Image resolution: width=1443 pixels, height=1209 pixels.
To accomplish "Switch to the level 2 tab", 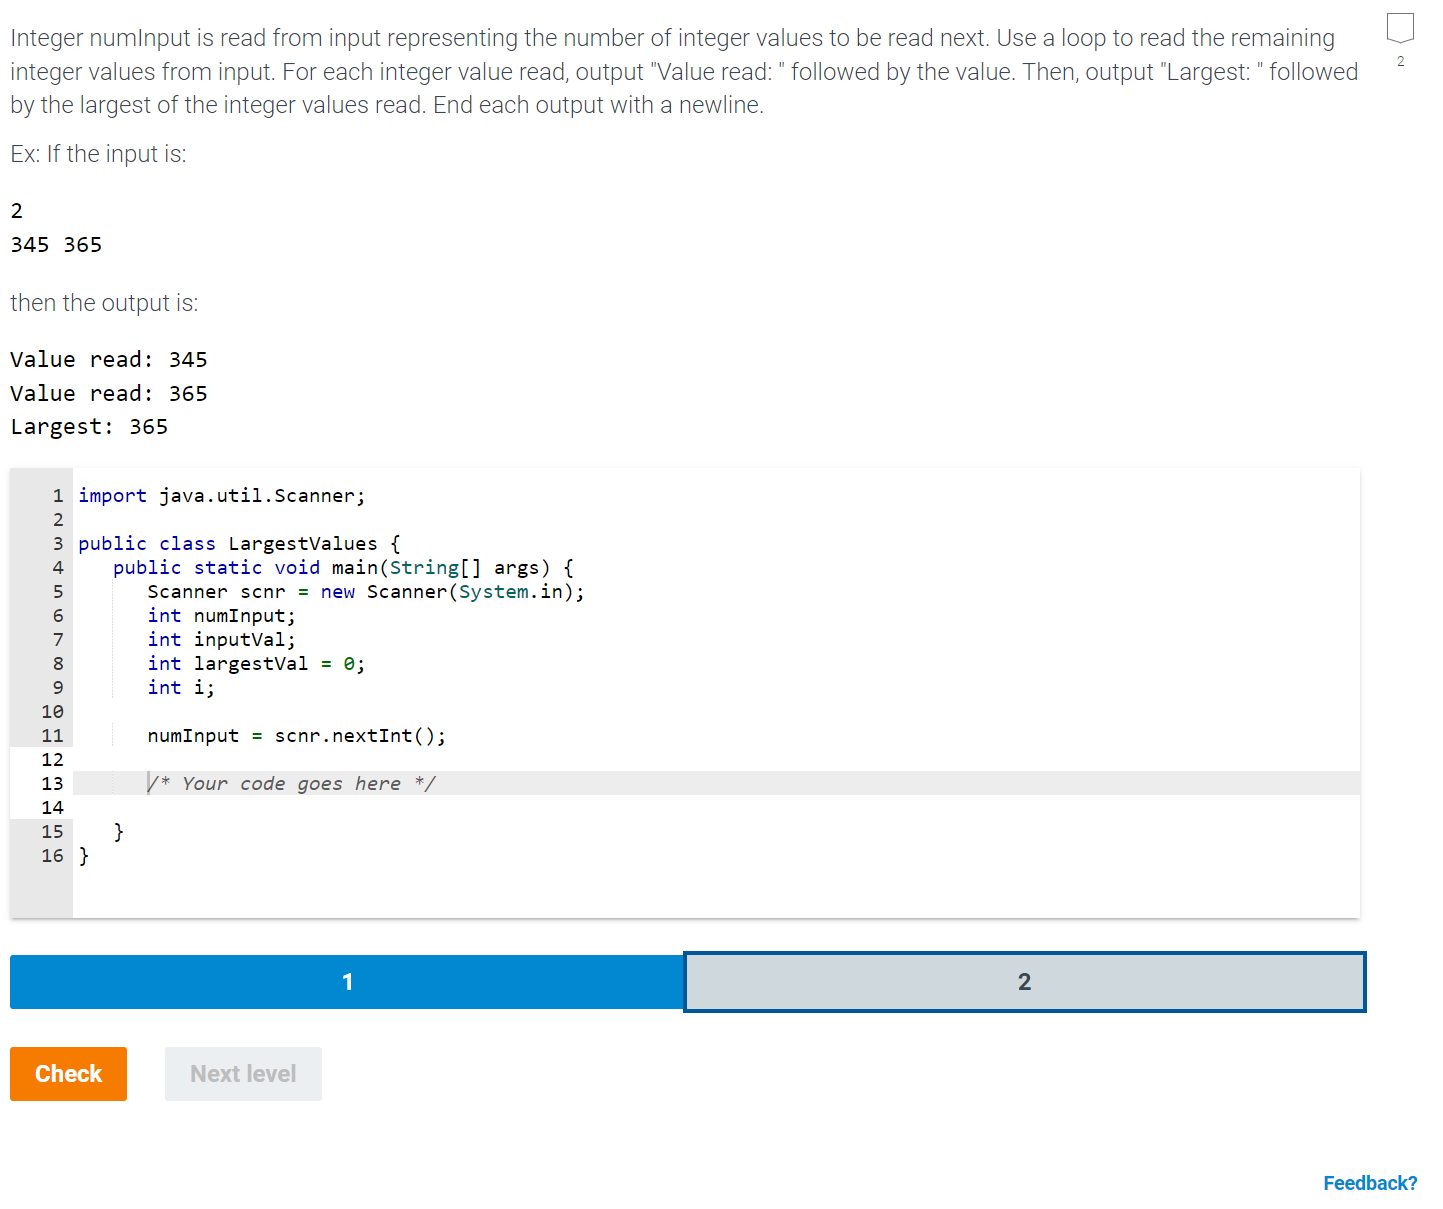I will [x=1023, y=982].
